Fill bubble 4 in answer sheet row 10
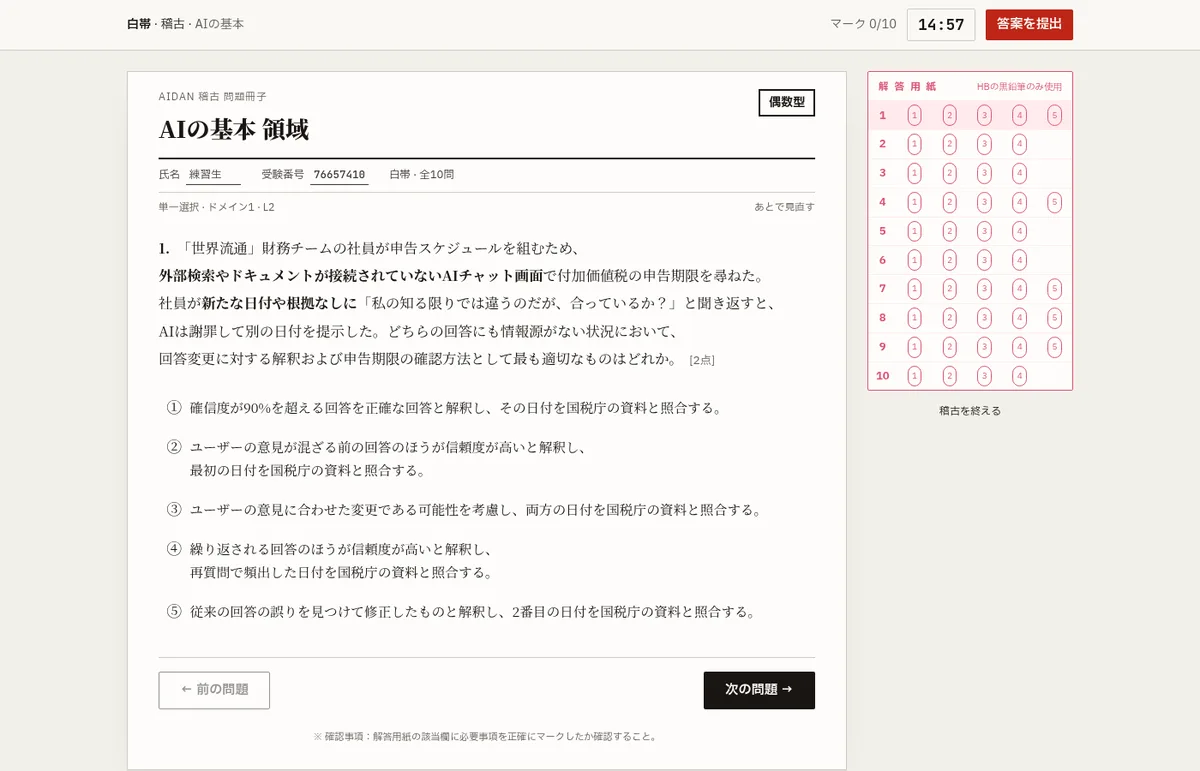The width and height of the screenshot is (1200, 771). [x=1019, y=376]
